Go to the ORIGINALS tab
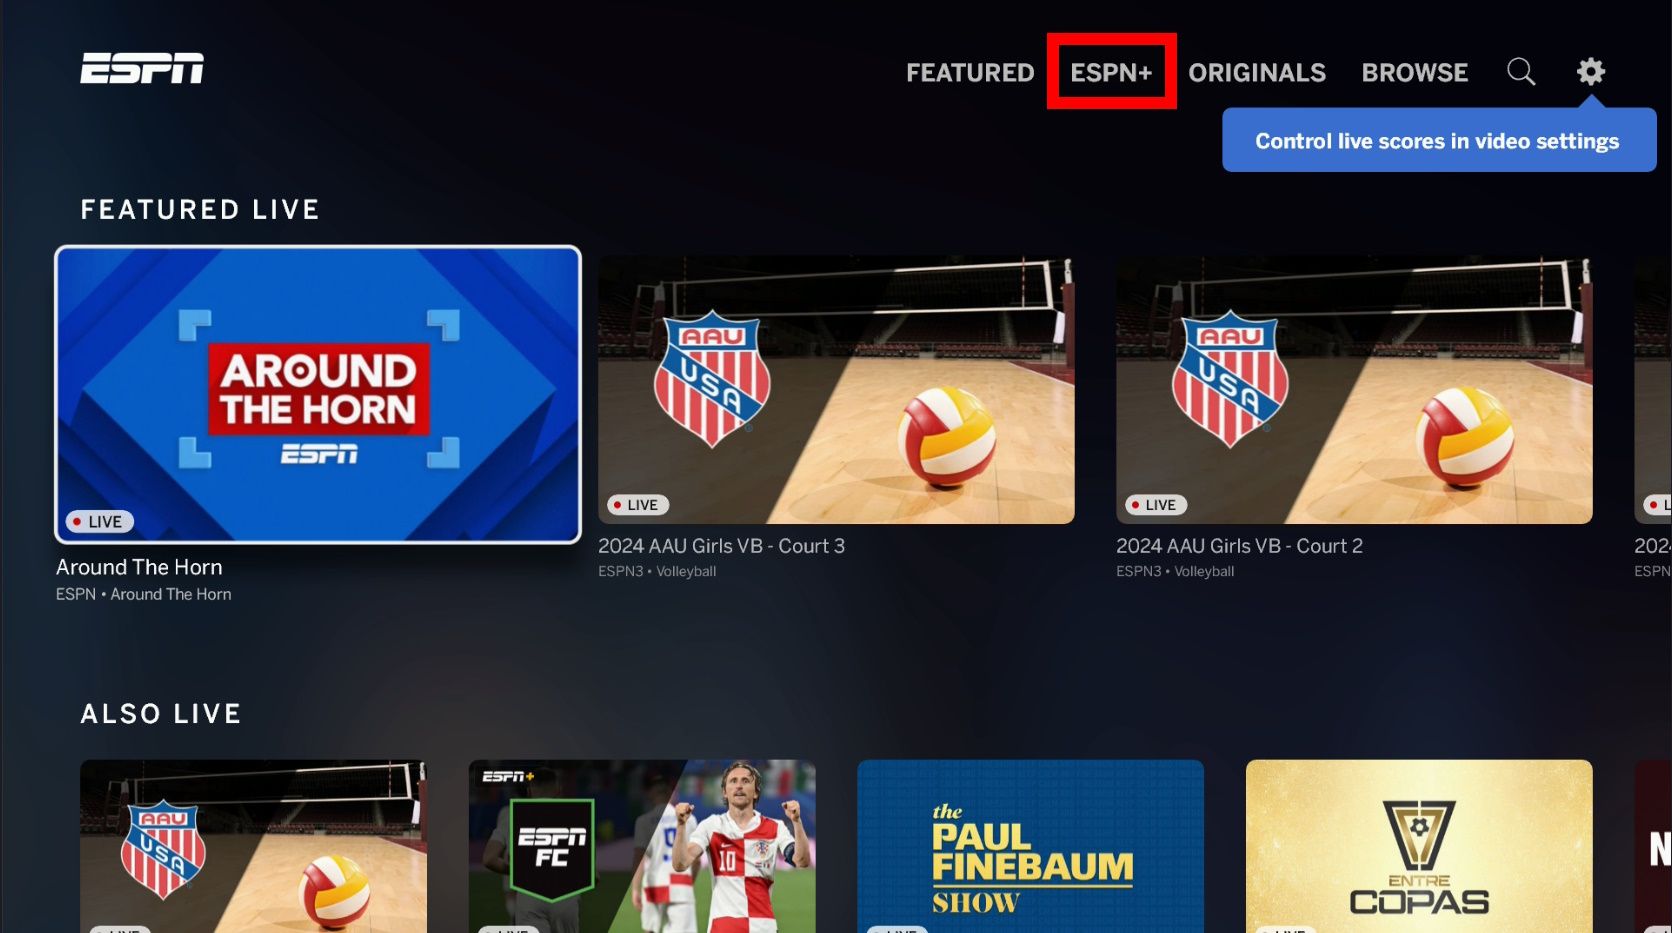 pos(1256,73)
